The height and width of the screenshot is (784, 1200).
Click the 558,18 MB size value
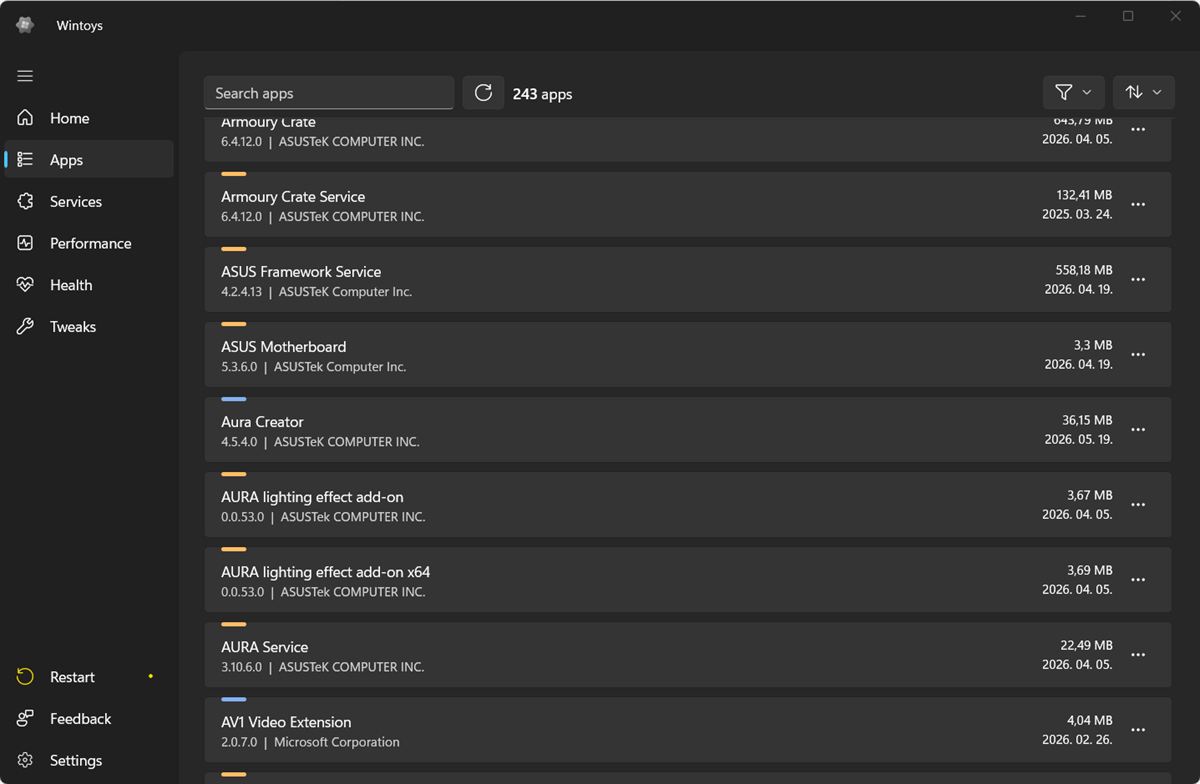click(1084, 270)
